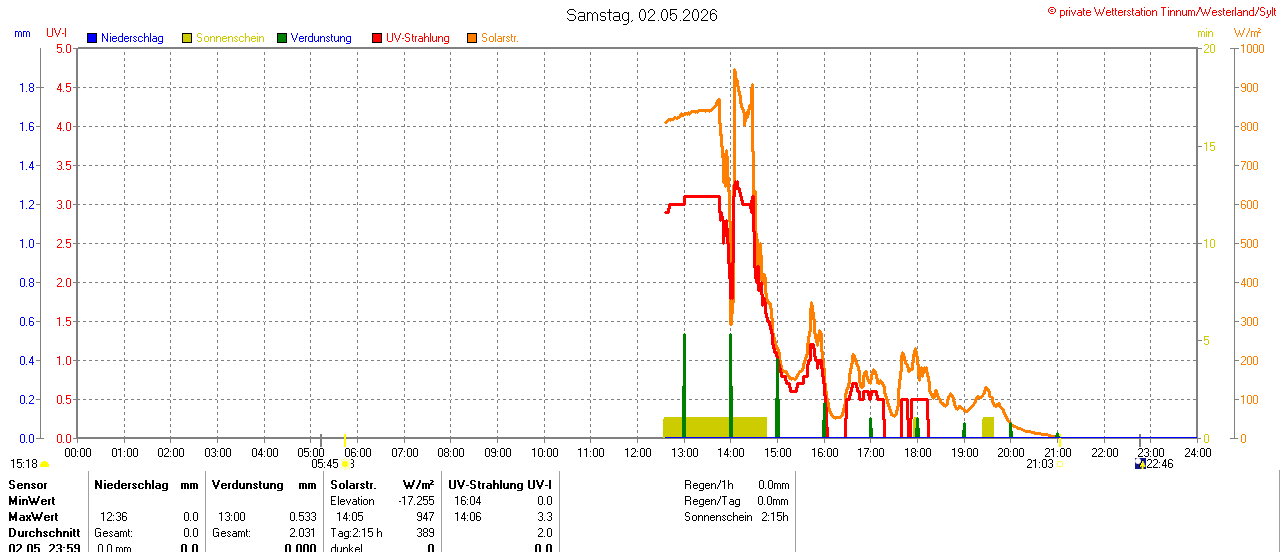Click the UV-I axis unit label
The width and height of the screenshot is (1280, 552).
click(x=57, y=33)
